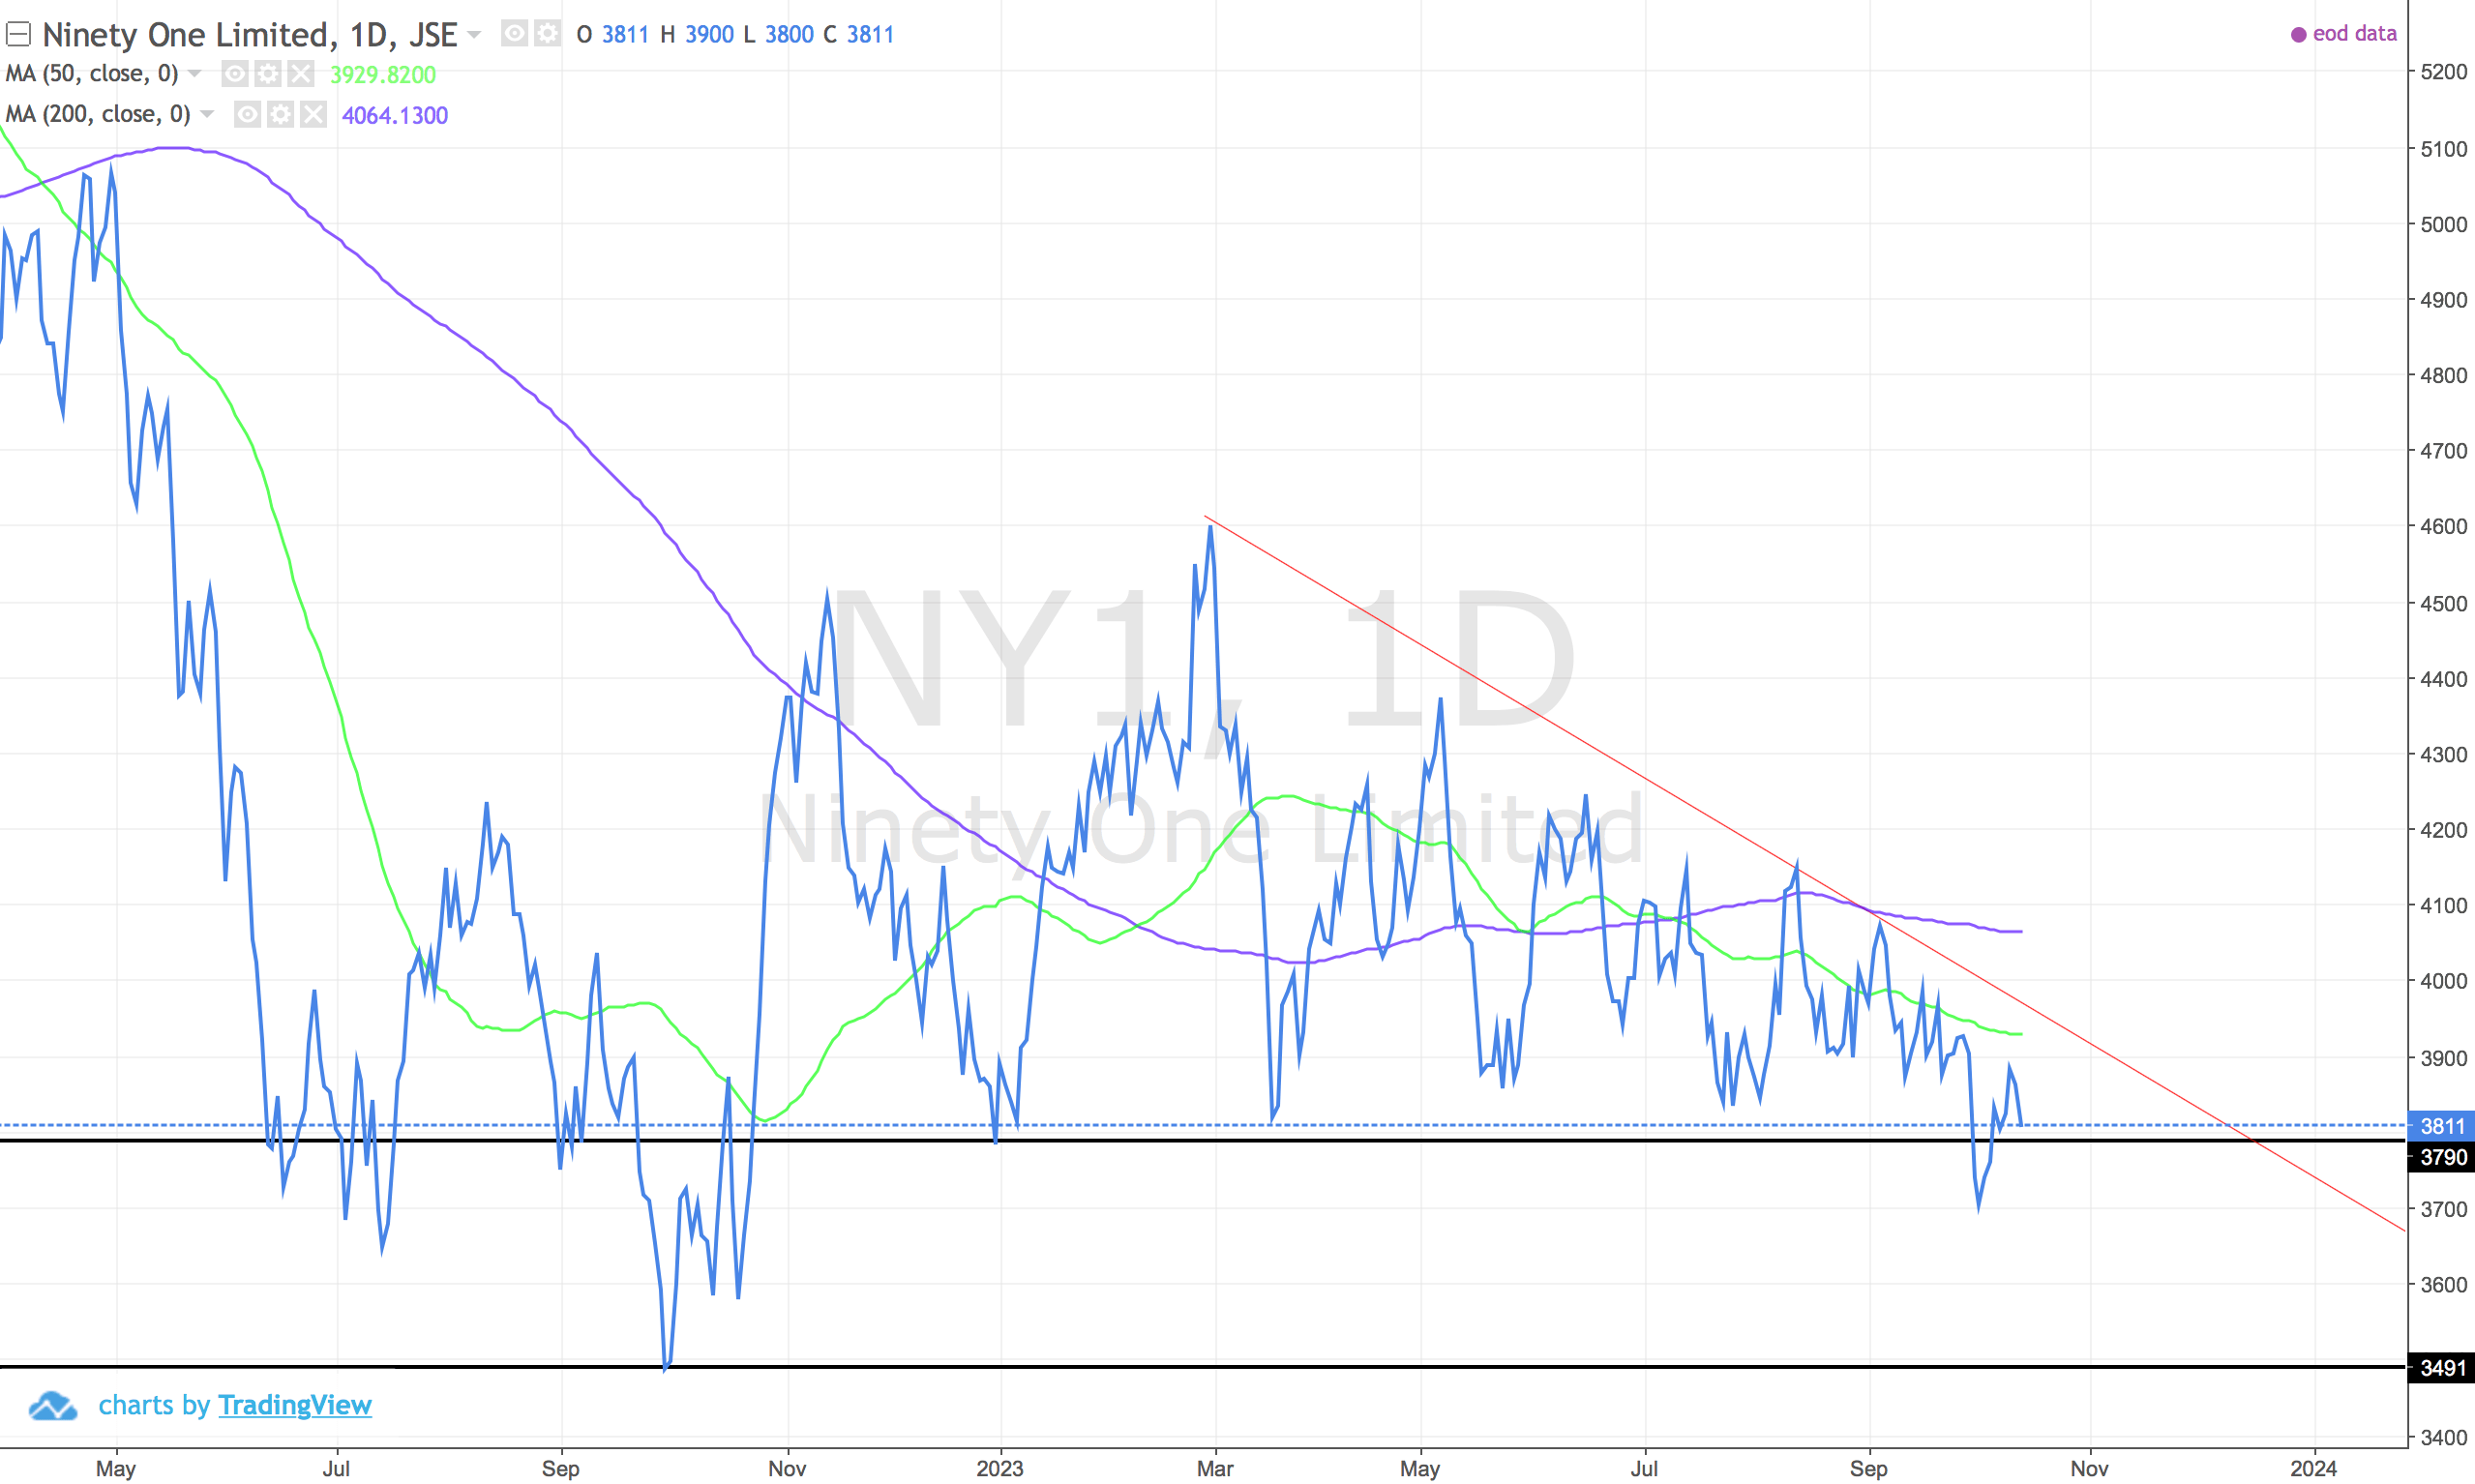Open the TradingView link

pos(295,1405)
